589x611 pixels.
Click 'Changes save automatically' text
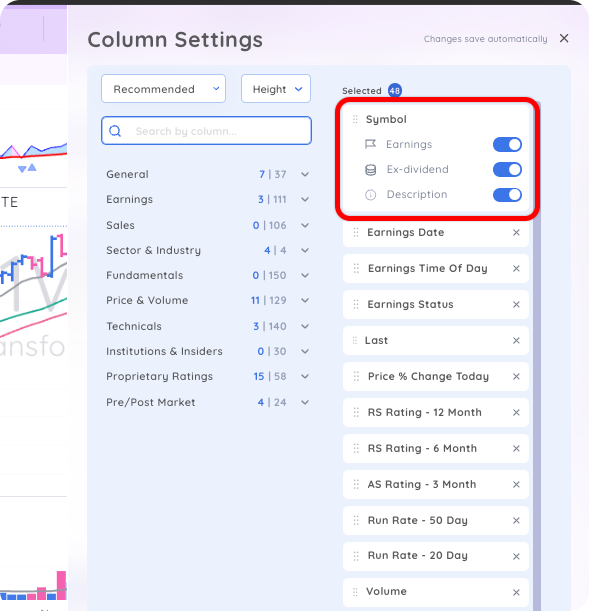point(485,39)
